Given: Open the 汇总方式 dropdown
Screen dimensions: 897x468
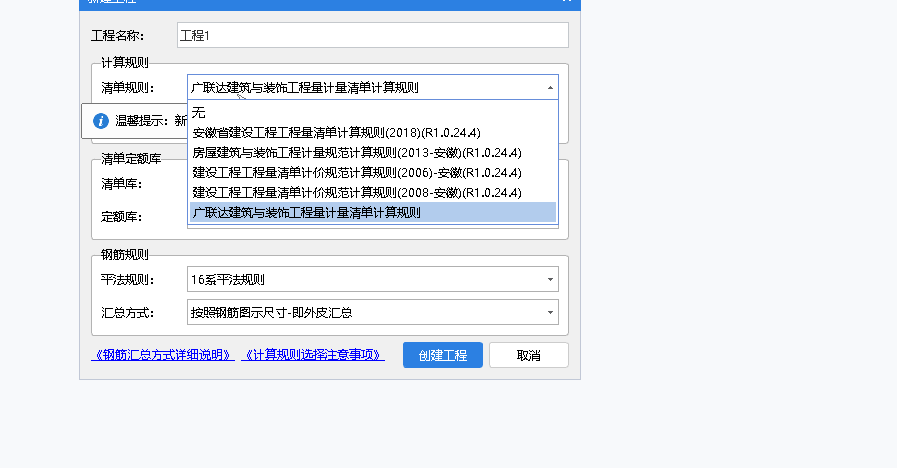Looking at the screenshot, I should tap(372, 312).
